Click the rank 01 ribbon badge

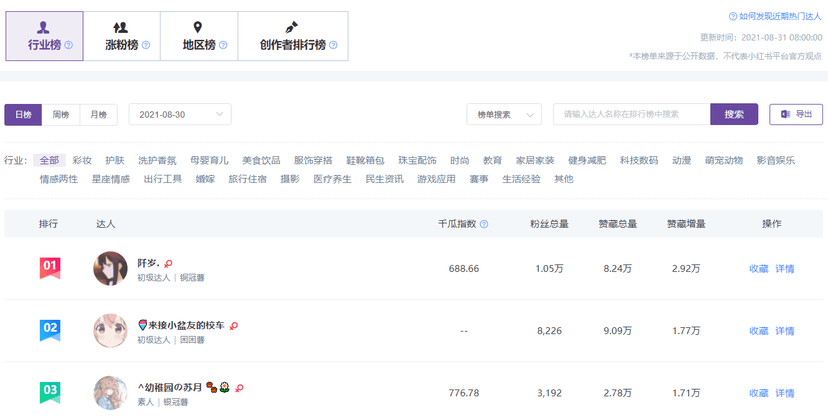tap(49, 267)
